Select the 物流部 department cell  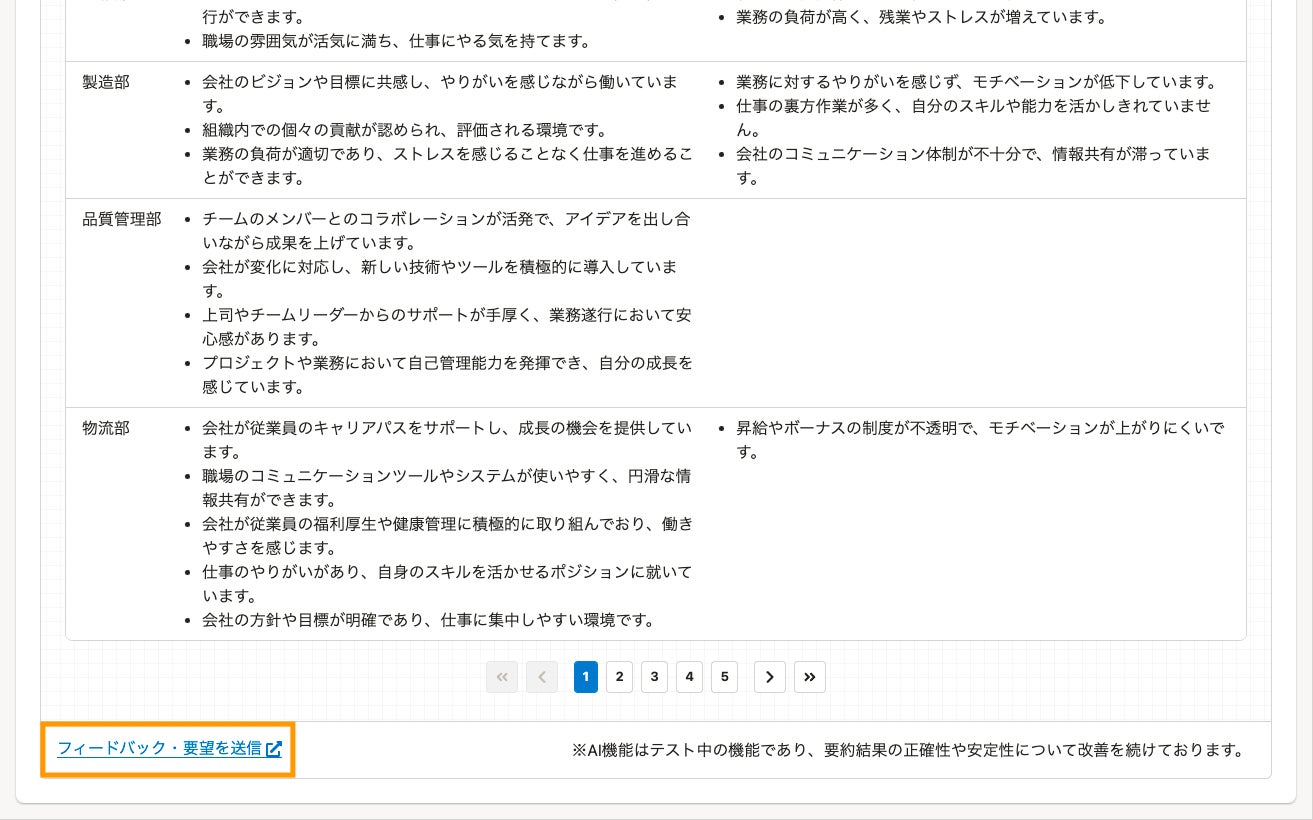(x=106, y=428)
